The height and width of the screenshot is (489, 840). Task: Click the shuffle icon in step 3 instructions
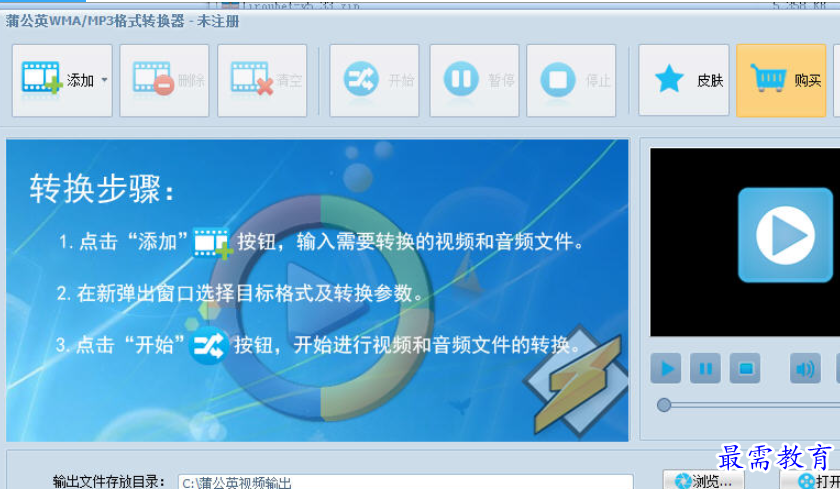209,345
